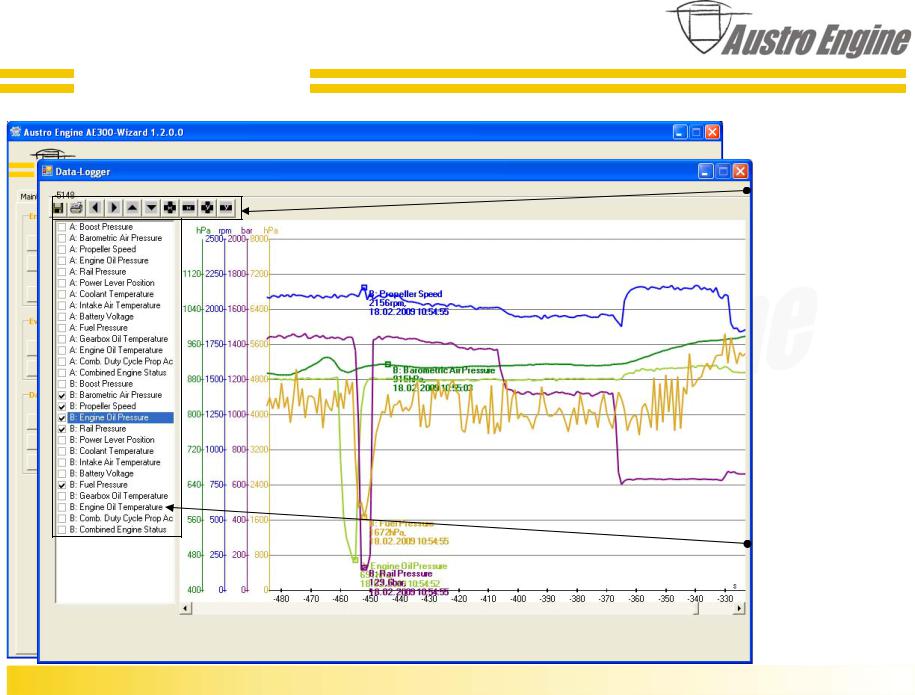Screen dimensions: 915x695
Task: Tick A: Fuel Pressure checkbox
Action: tap(62, 328)
